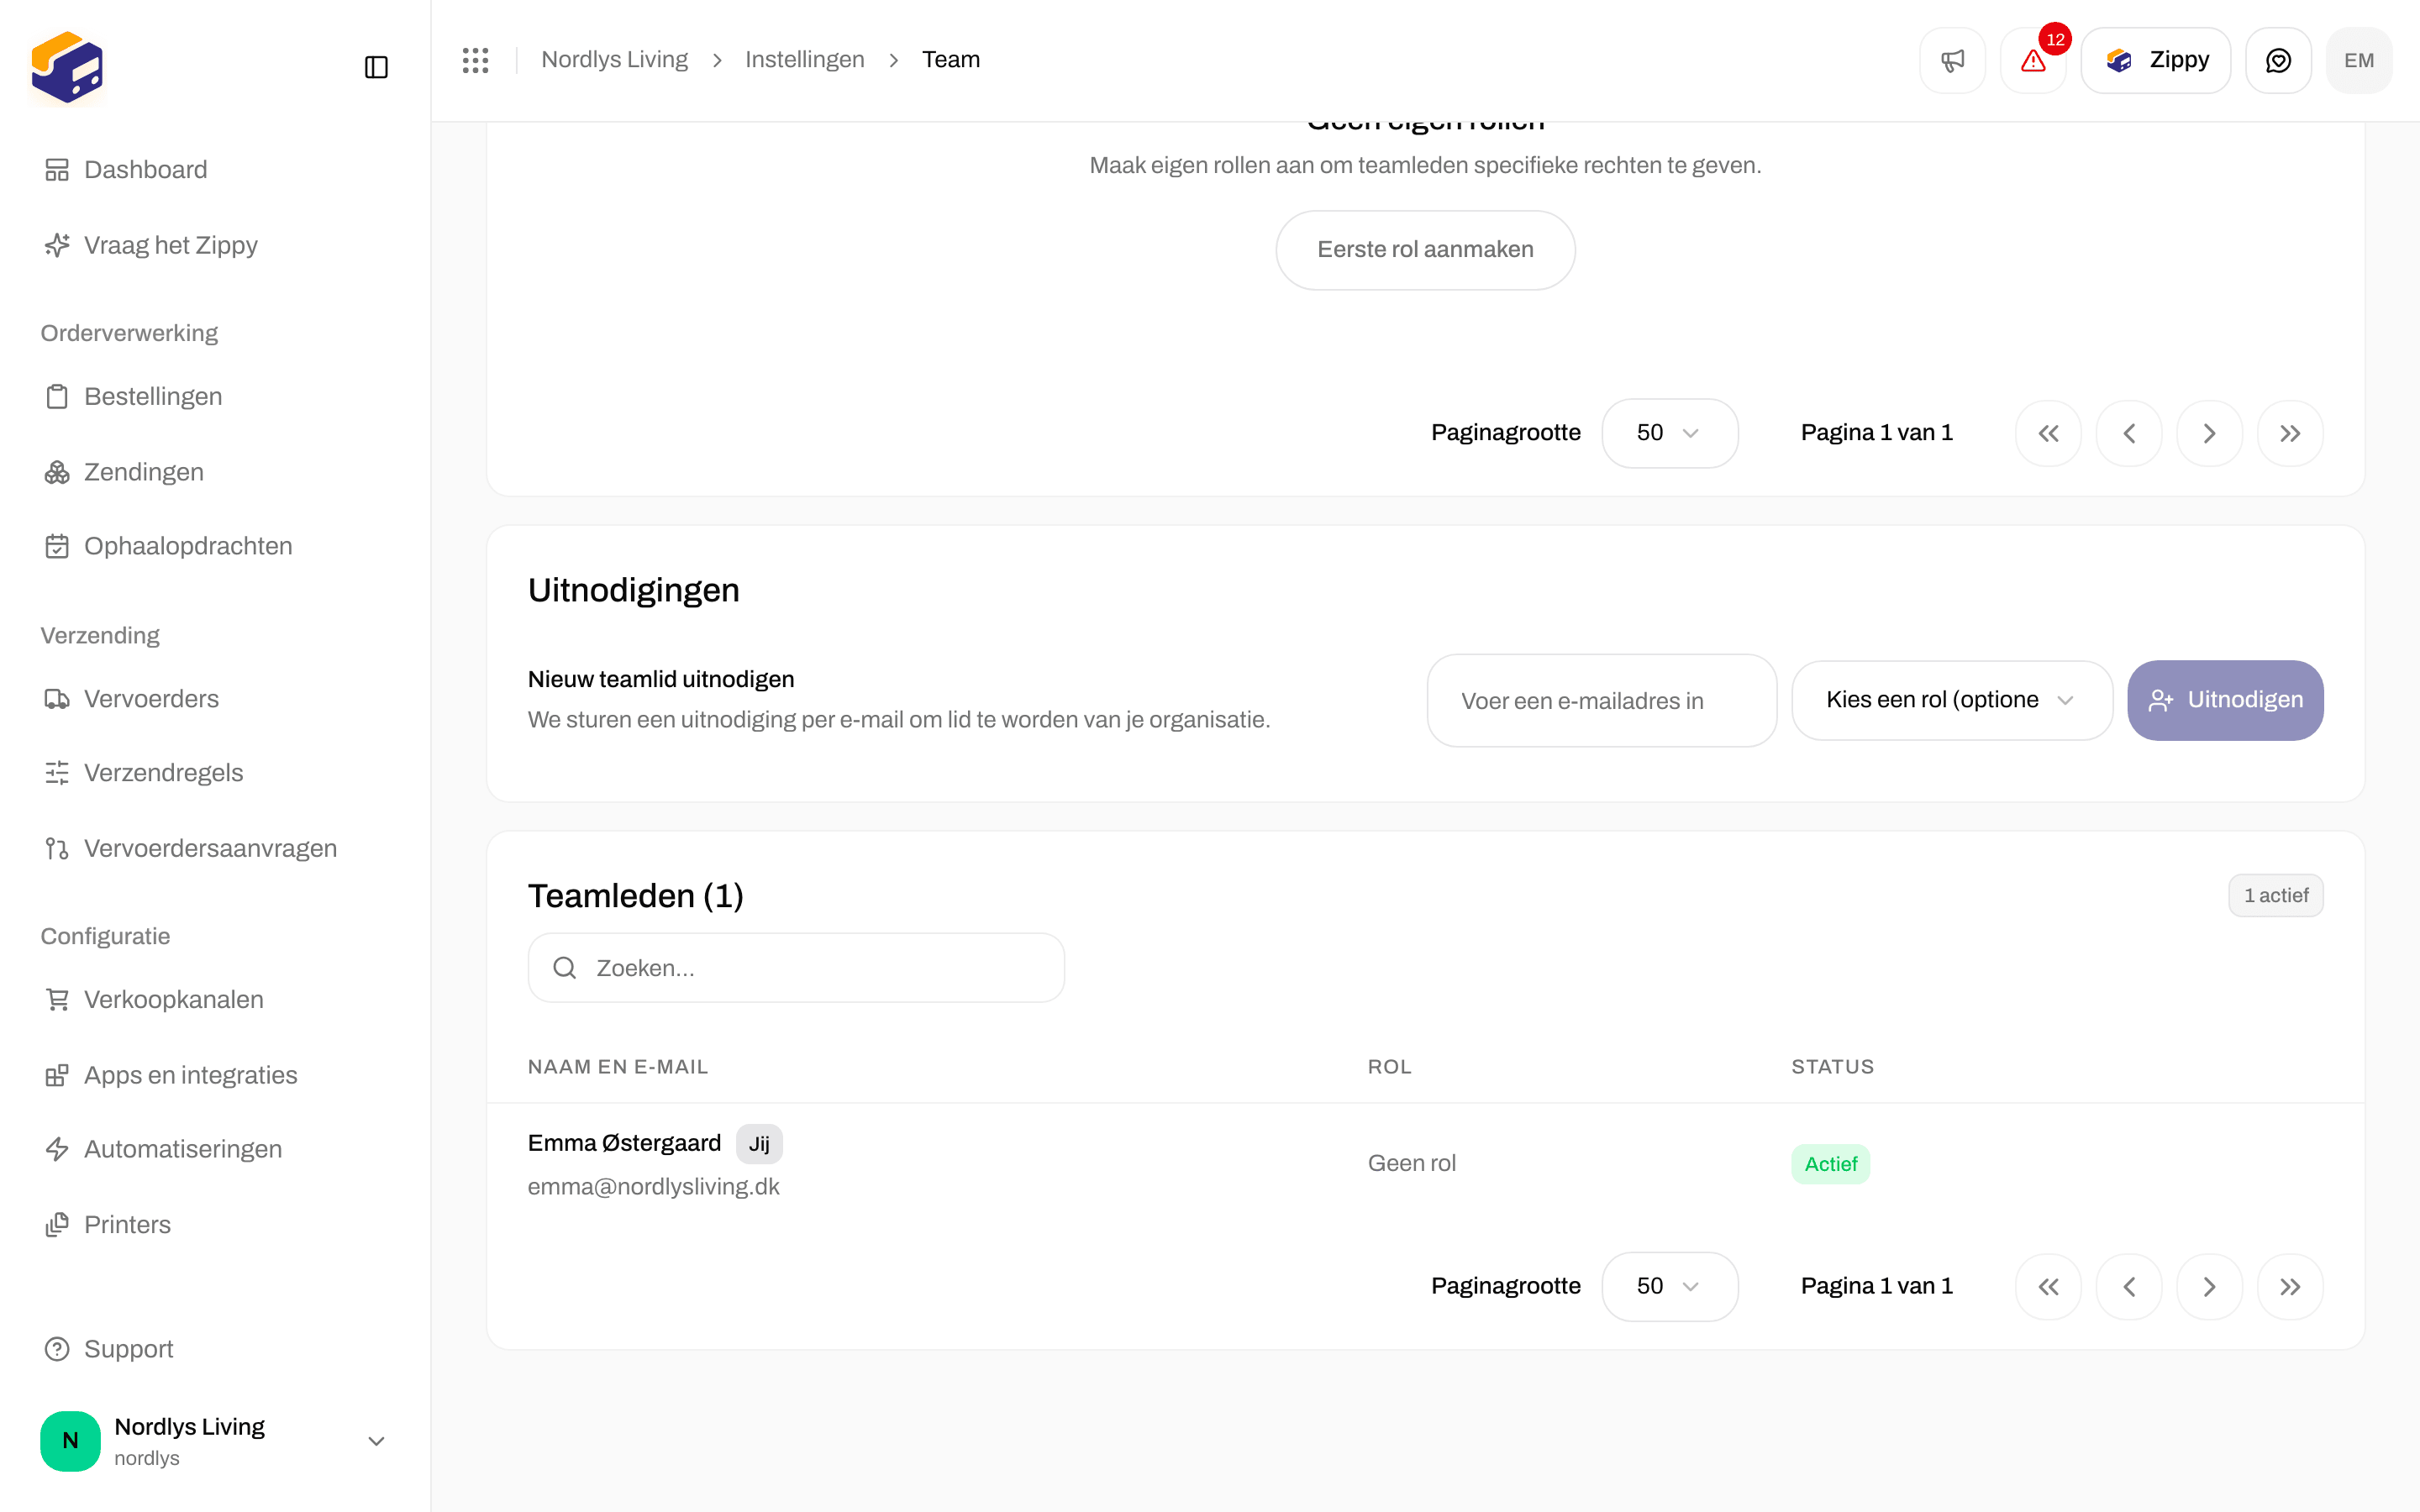Click Nordlys Living breadcrumb

614,60
